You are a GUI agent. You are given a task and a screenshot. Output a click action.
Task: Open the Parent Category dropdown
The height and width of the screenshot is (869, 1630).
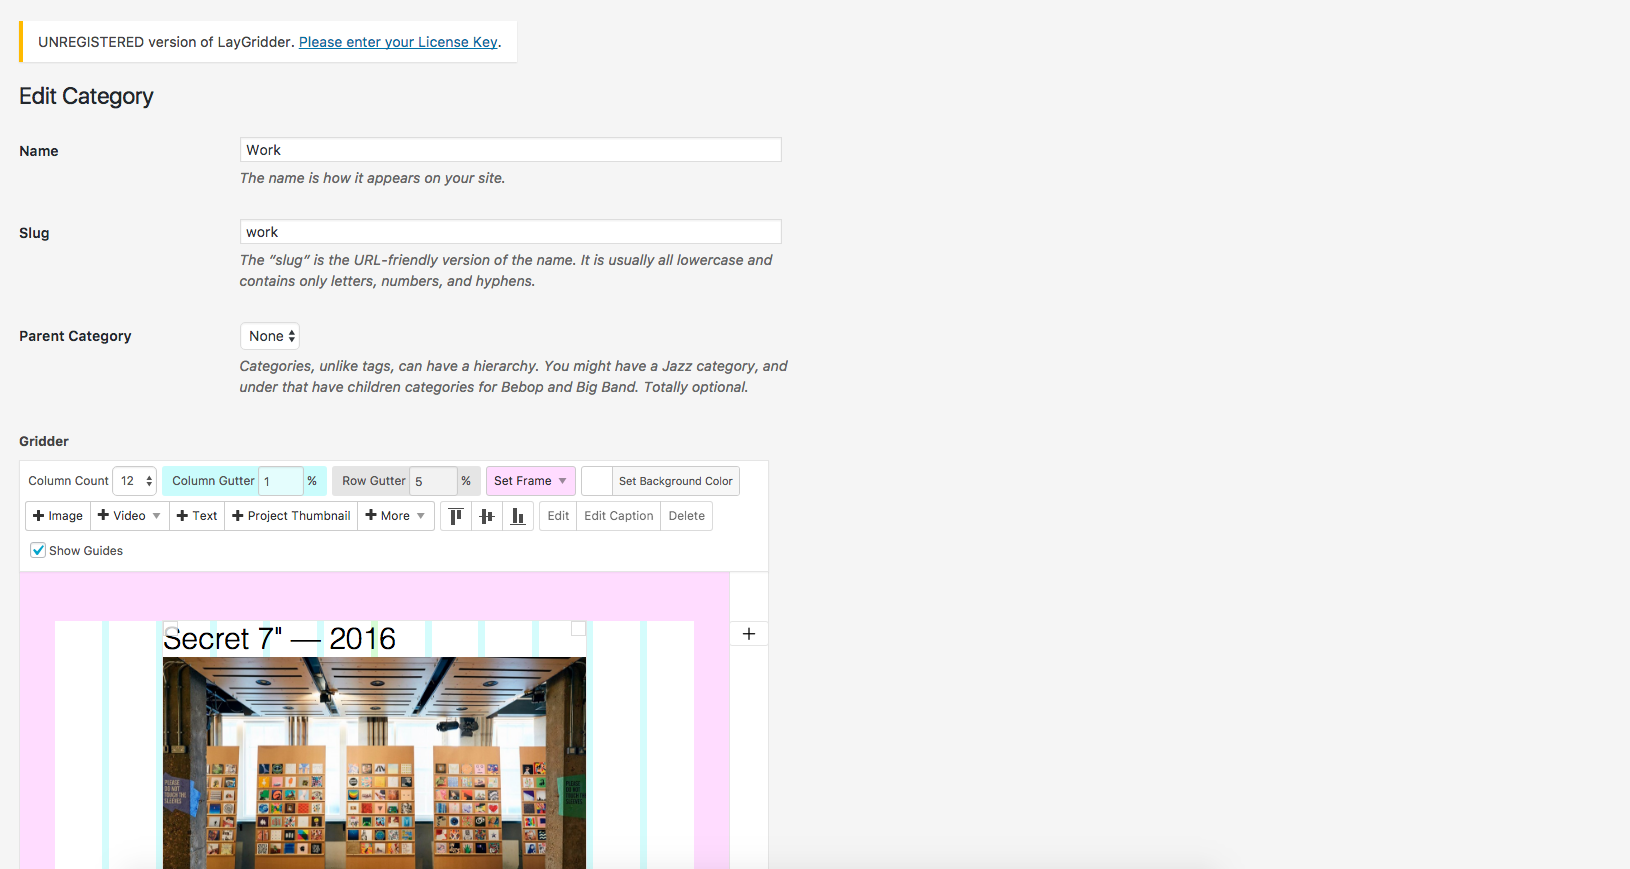tap(270, 336)
